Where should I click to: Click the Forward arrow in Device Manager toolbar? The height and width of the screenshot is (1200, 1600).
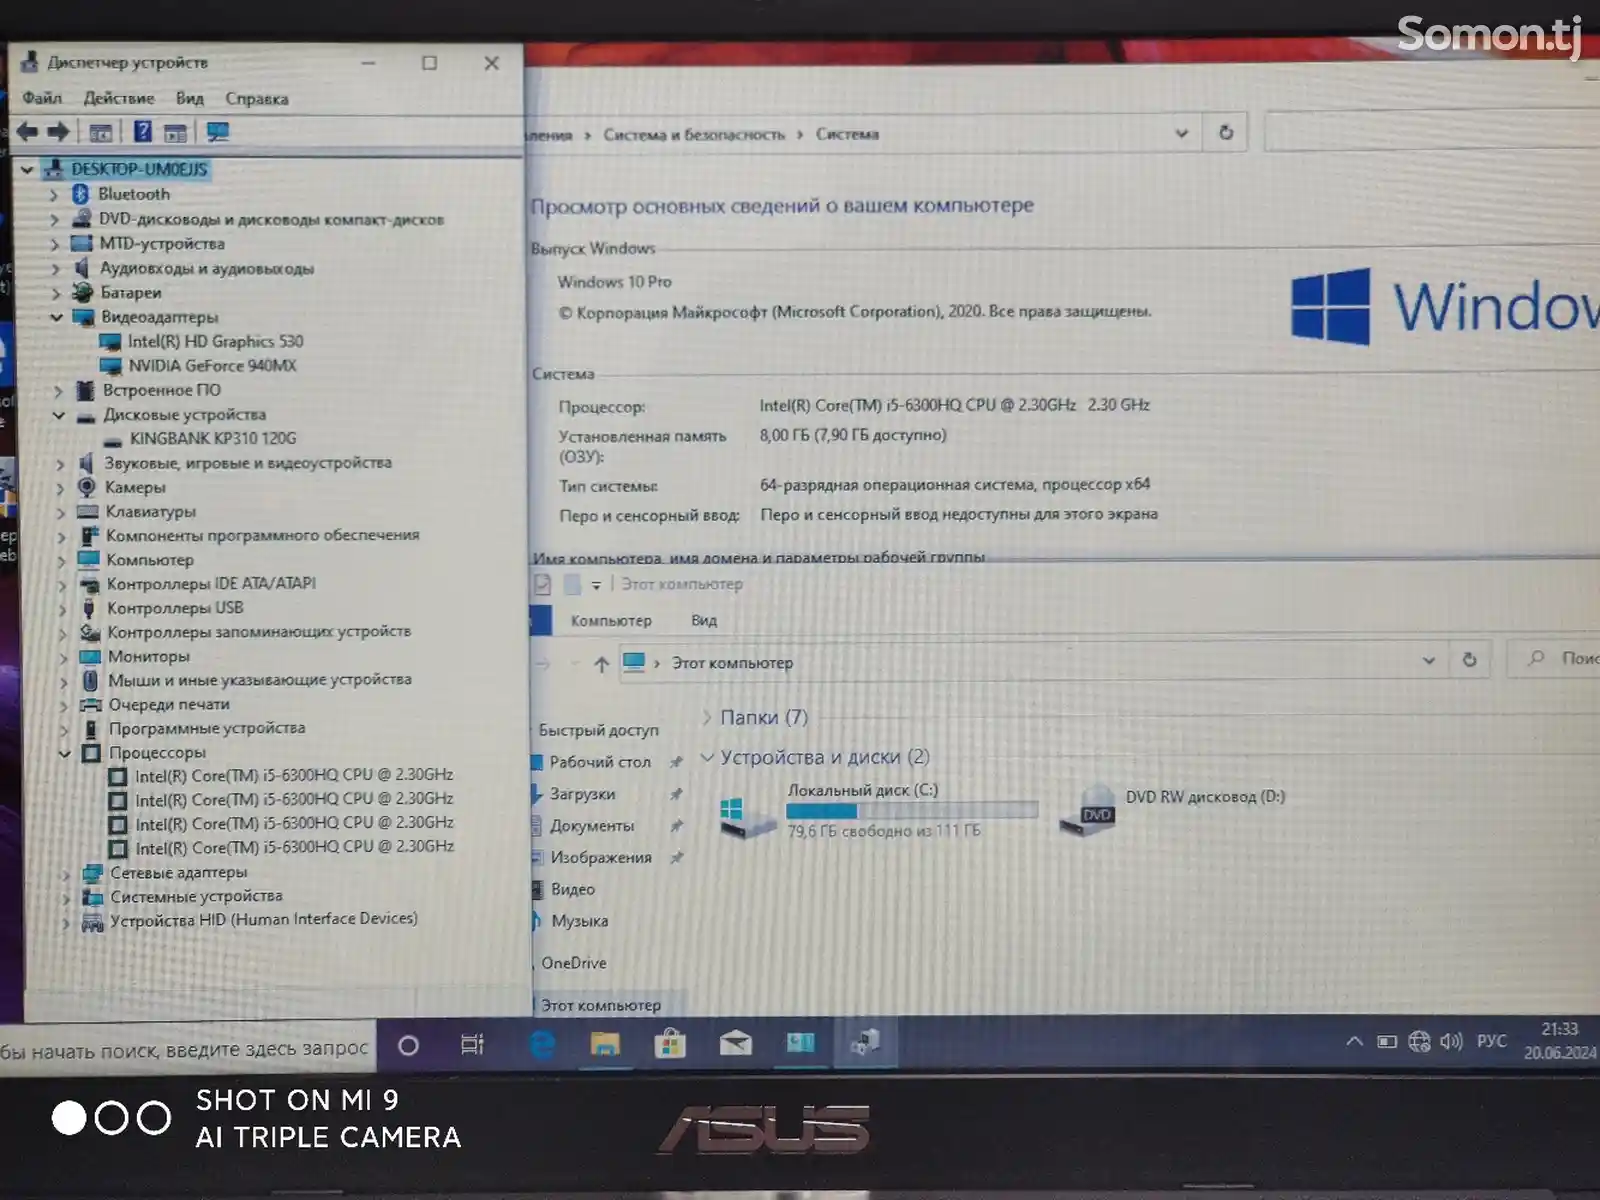click(59, 131)
